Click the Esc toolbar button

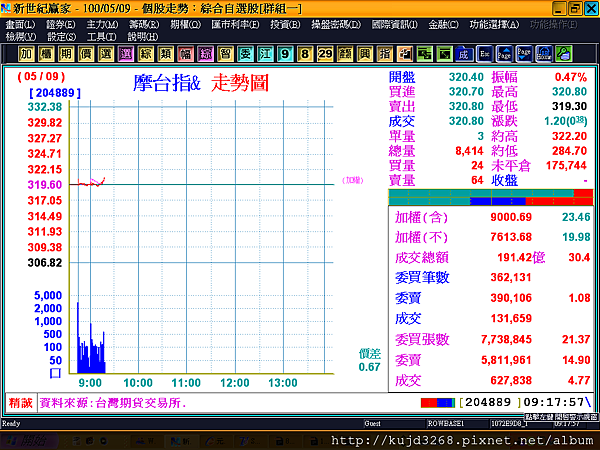(x=484, y=54)
